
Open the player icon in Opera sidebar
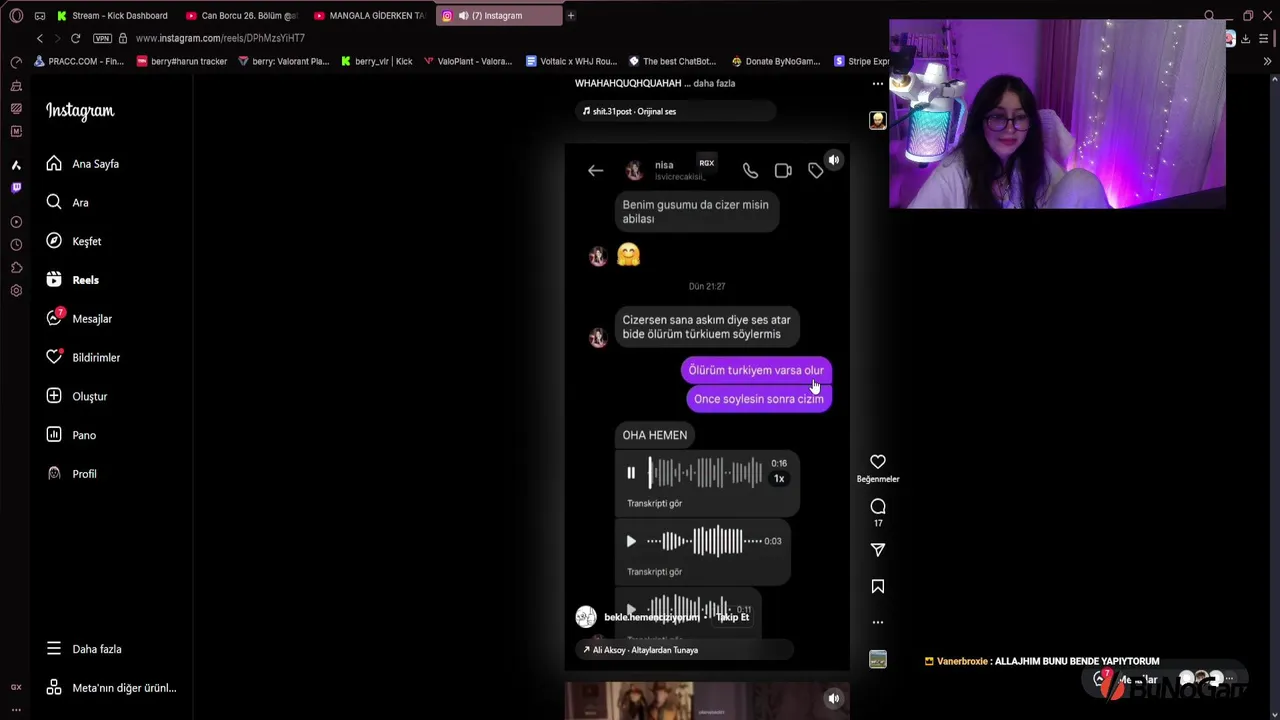point(16,222)
